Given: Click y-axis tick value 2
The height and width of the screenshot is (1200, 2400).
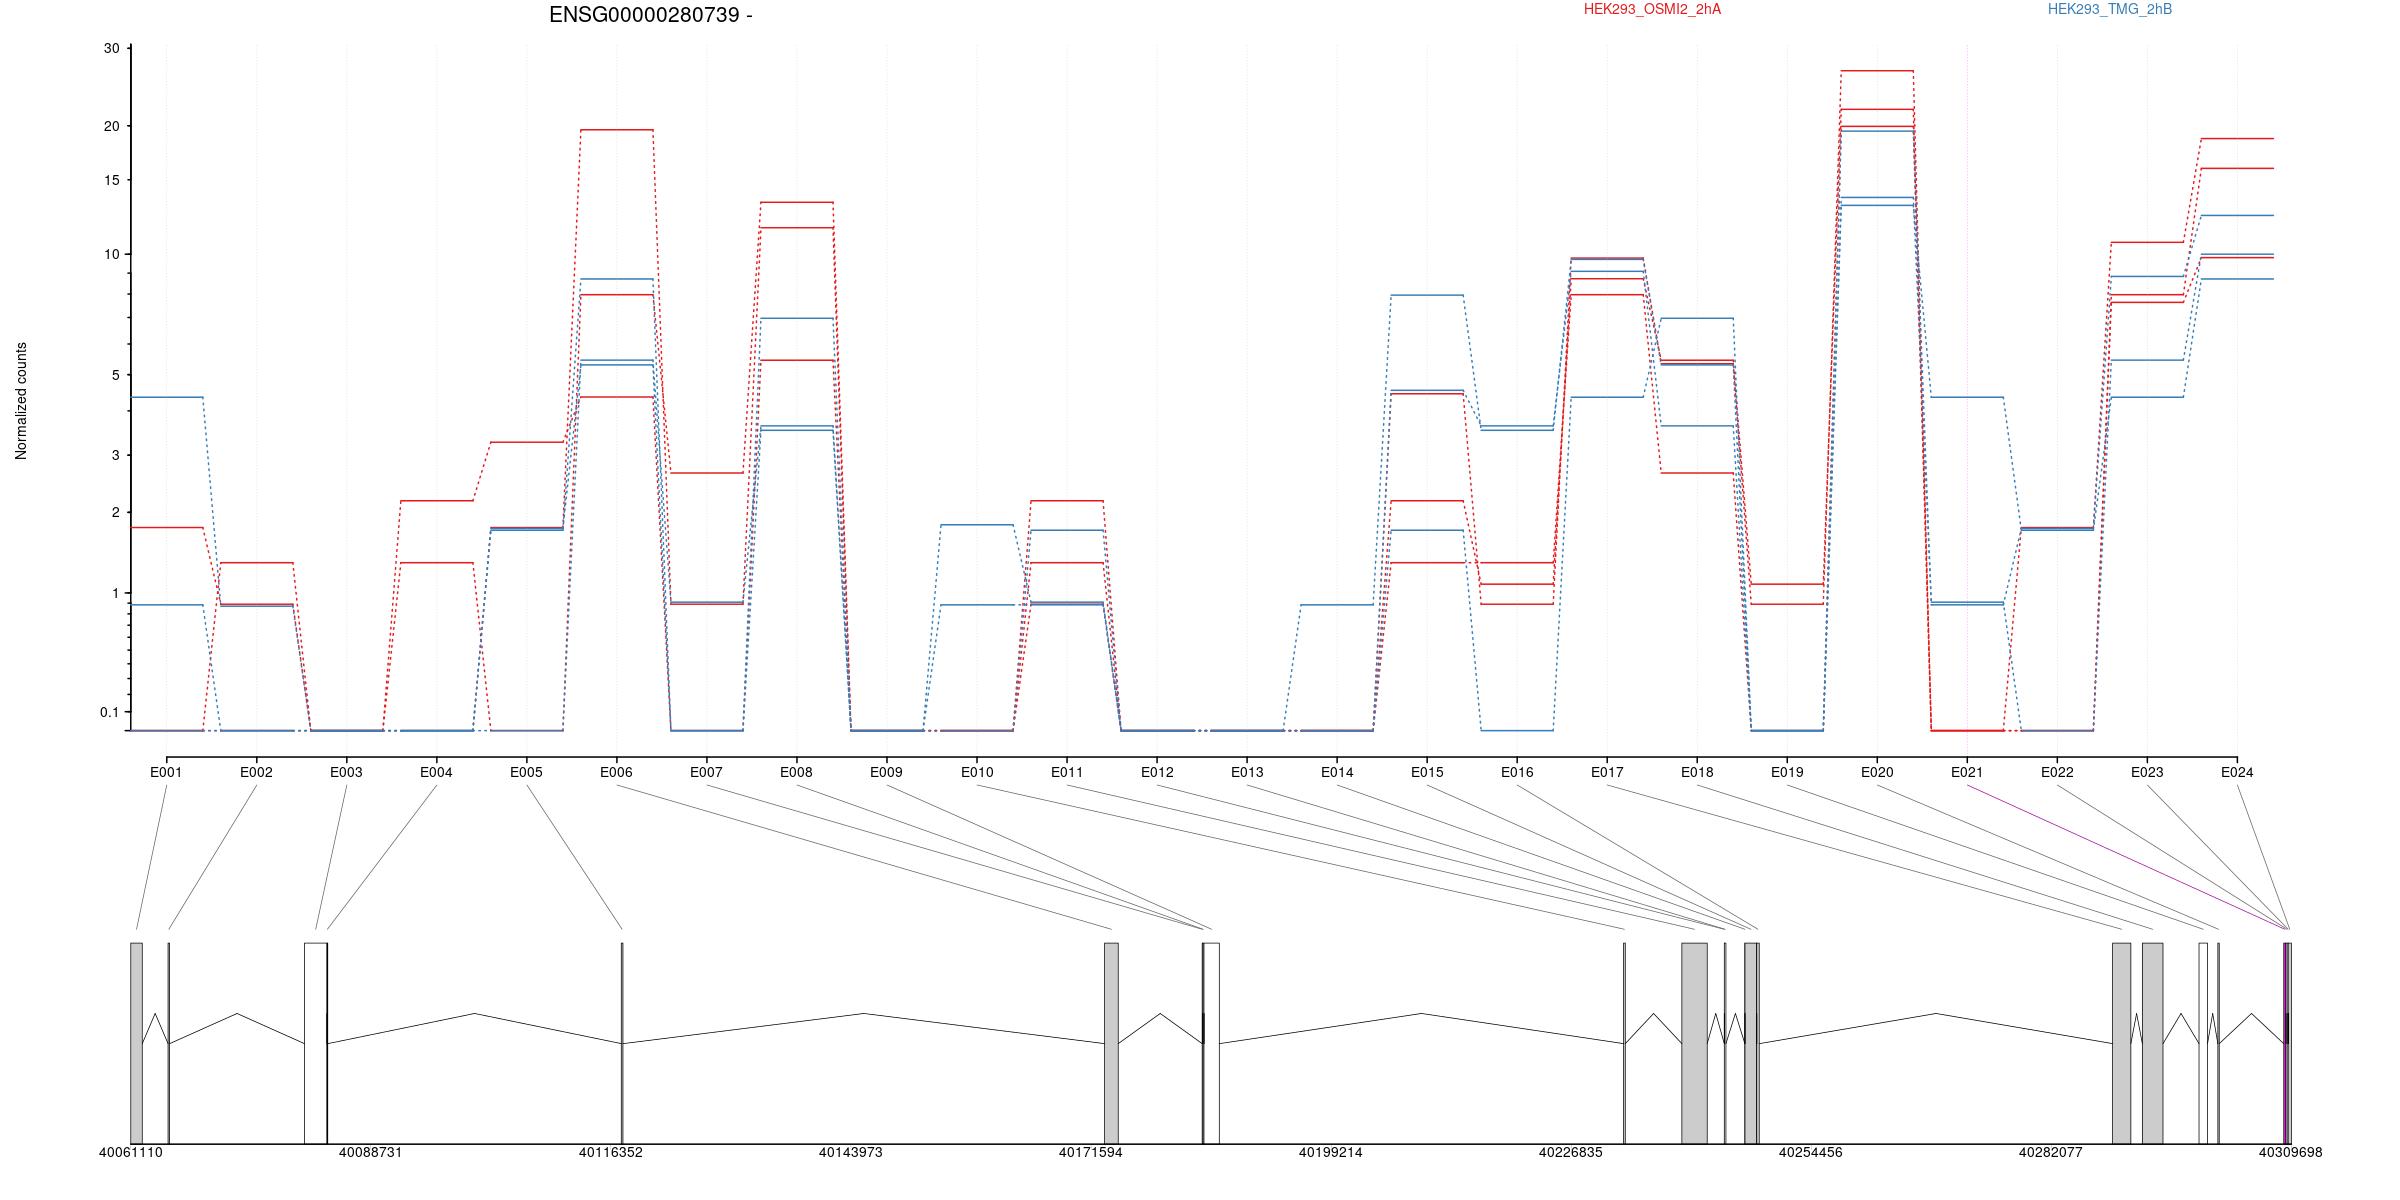Looking at the screenshot, I should pos(115,512).
